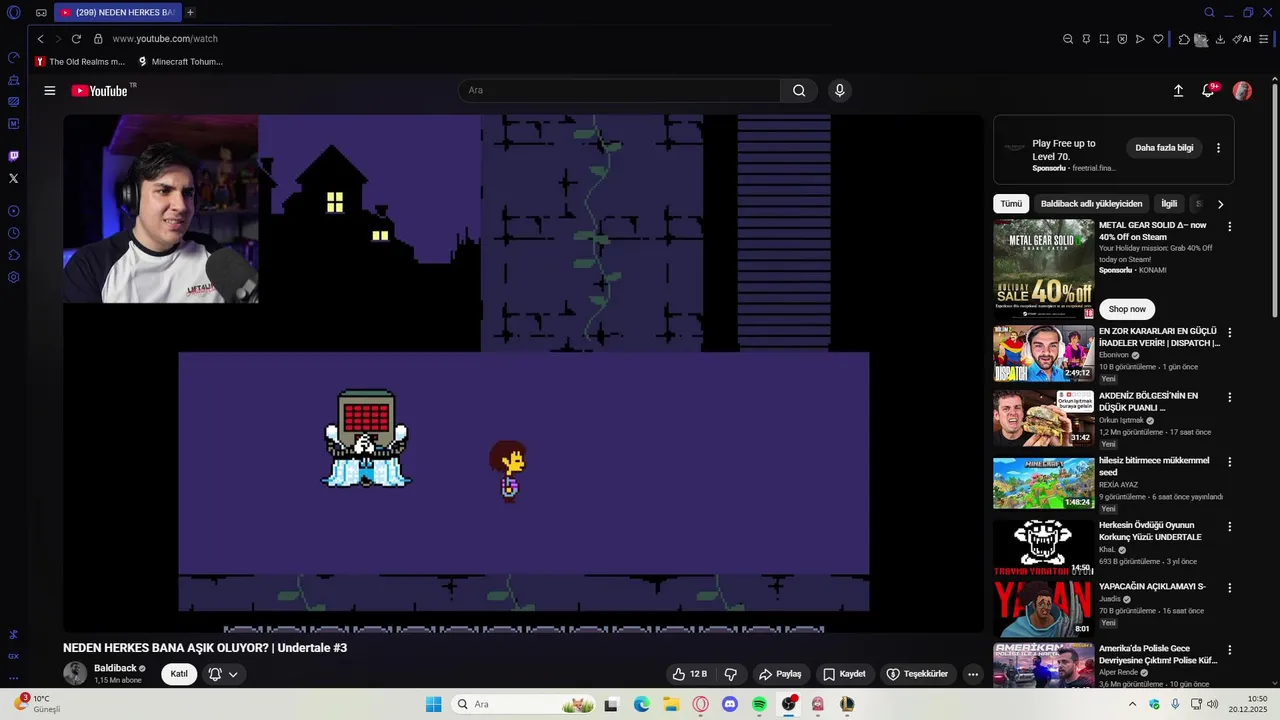
Task: Open the browser downloads icon
Action: [1220, 39]
